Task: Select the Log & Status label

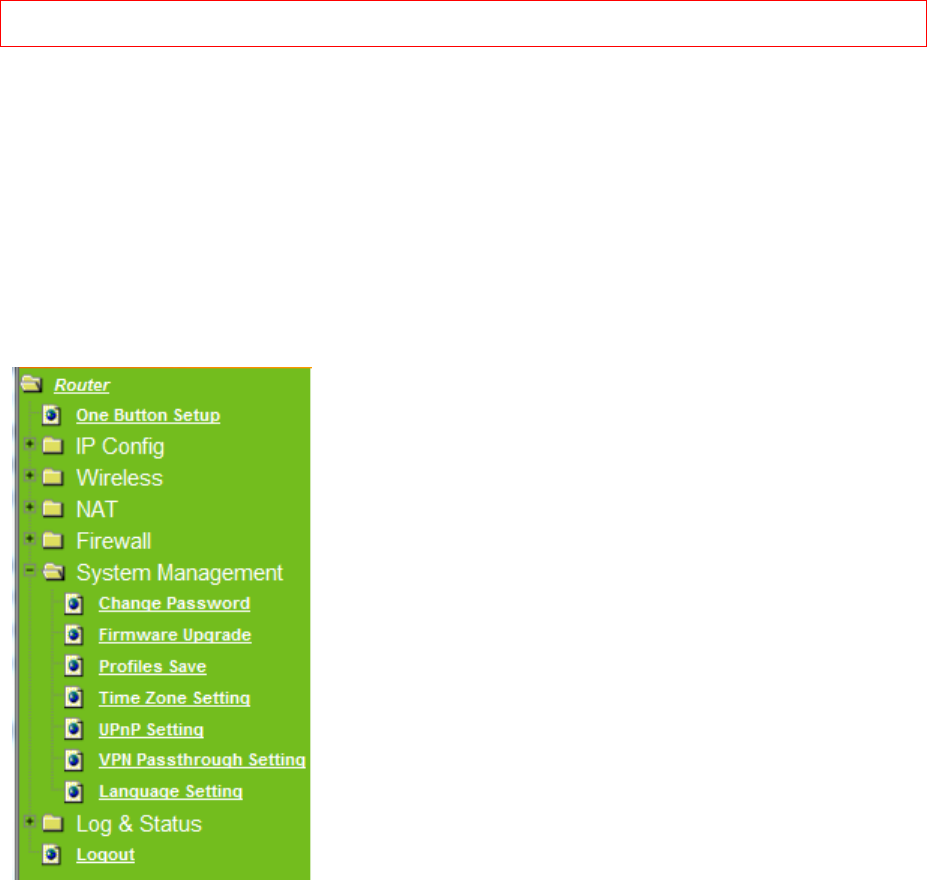Action: 139,824
